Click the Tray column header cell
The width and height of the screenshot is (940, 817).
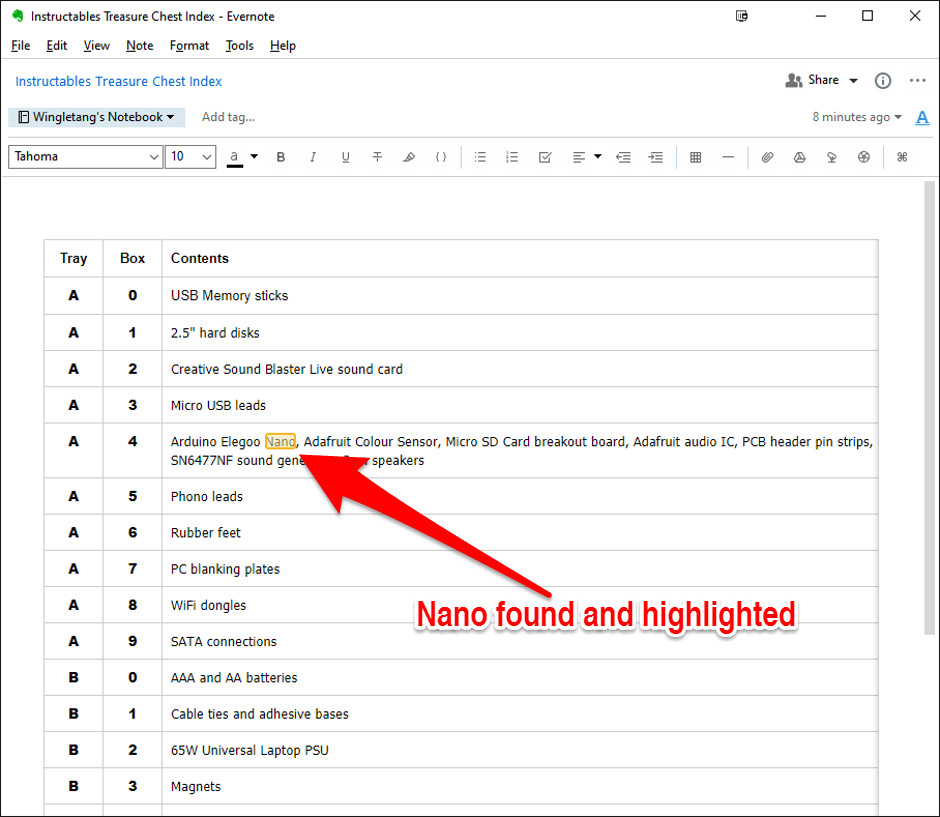coord(73,258)
